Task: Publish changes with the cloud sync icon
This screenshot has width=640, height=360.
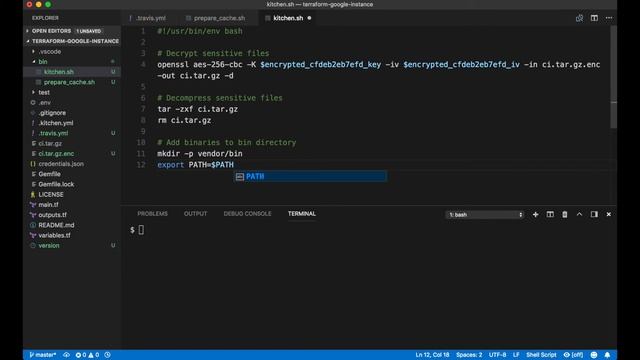Action: [66, 355]
